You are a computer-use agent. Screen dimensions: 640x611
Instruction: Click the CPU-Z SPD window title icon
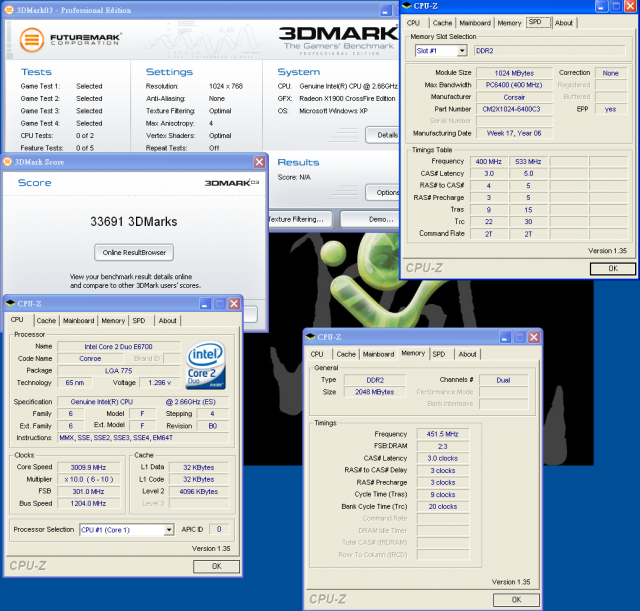[407, 6]
